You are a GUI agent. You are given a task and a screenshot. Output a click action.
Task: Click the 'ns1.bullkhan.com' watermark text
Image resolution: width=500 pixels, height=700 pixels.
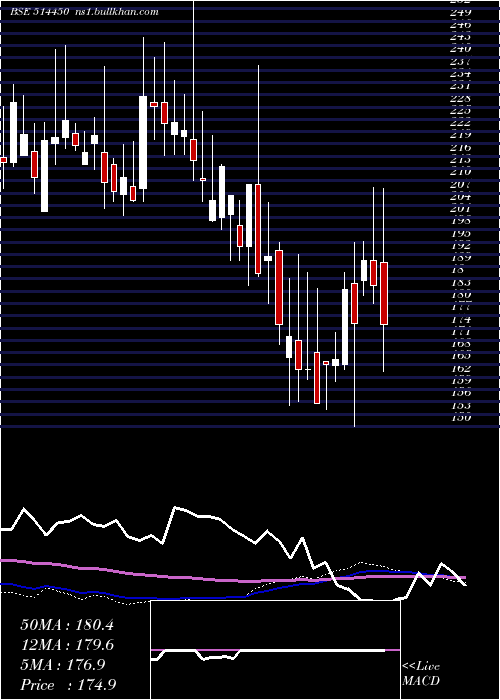pyautogui.click(x=117, y=12)
